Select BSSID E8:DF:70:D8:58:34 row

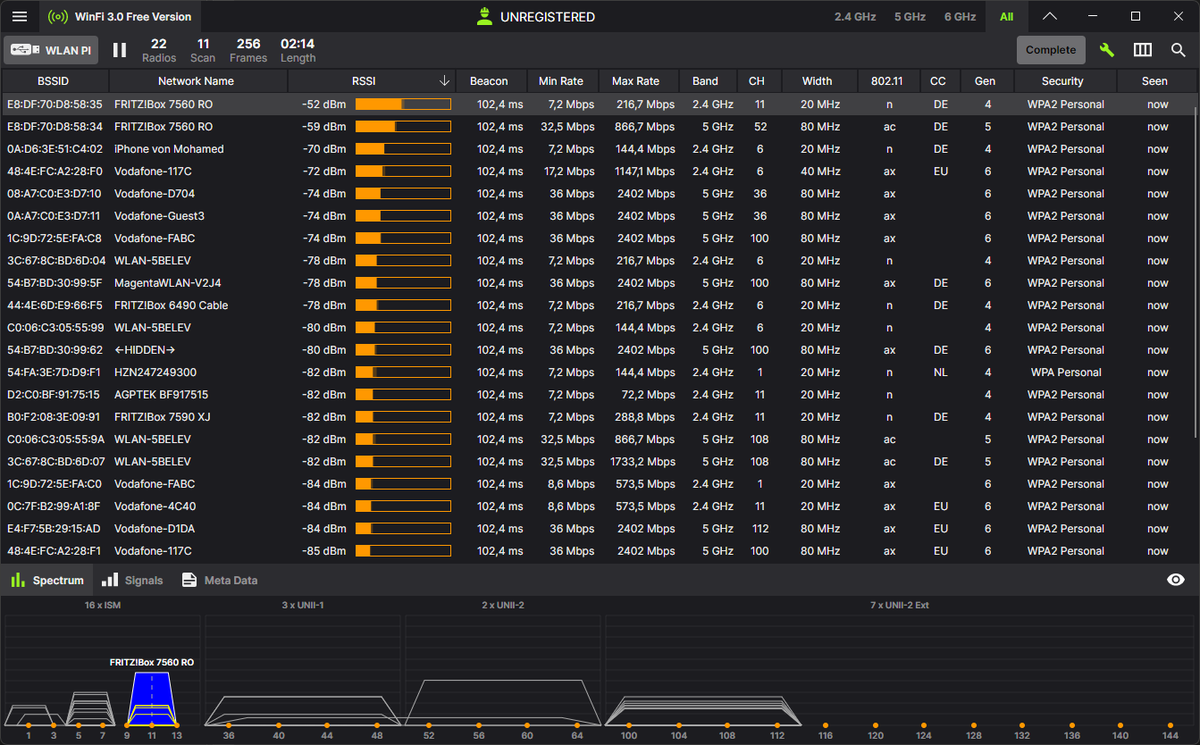coord(598,127)
